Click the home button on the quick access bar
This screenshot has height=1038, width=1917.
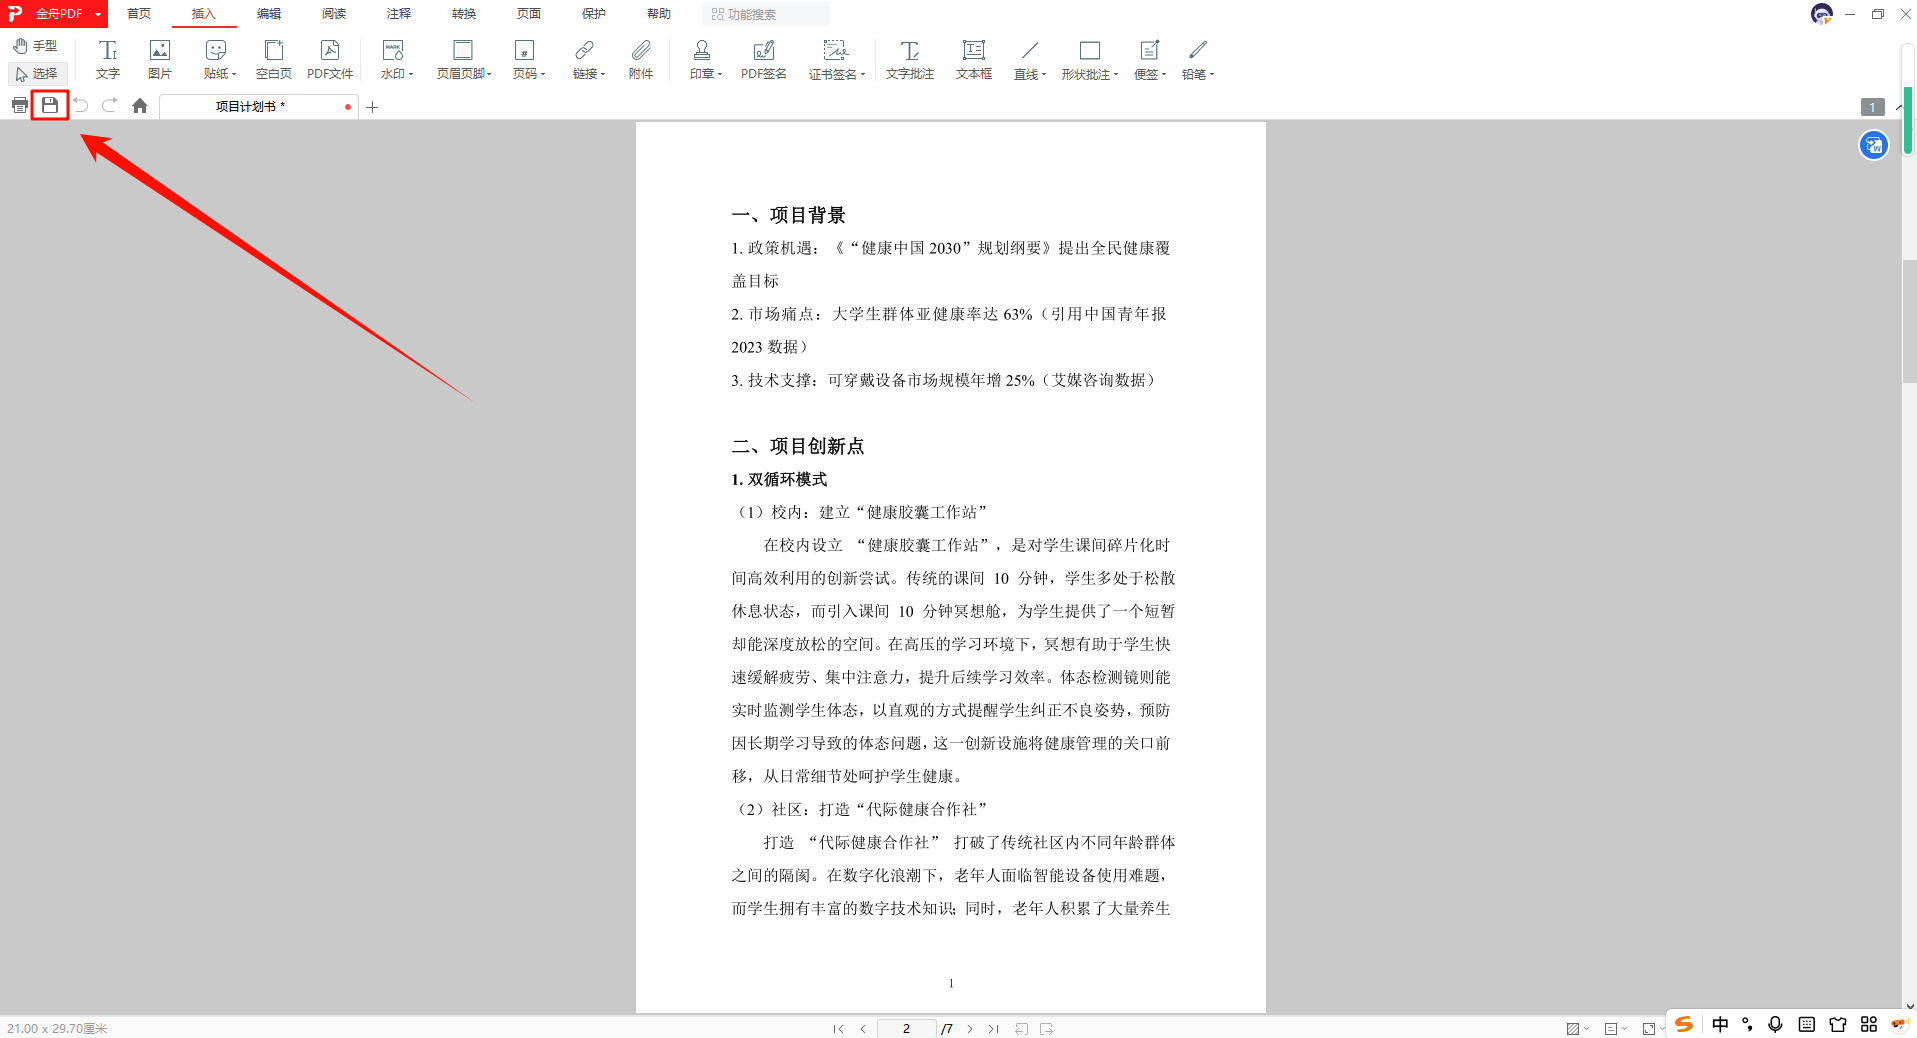pyautogui.click(x=139, y=105)
